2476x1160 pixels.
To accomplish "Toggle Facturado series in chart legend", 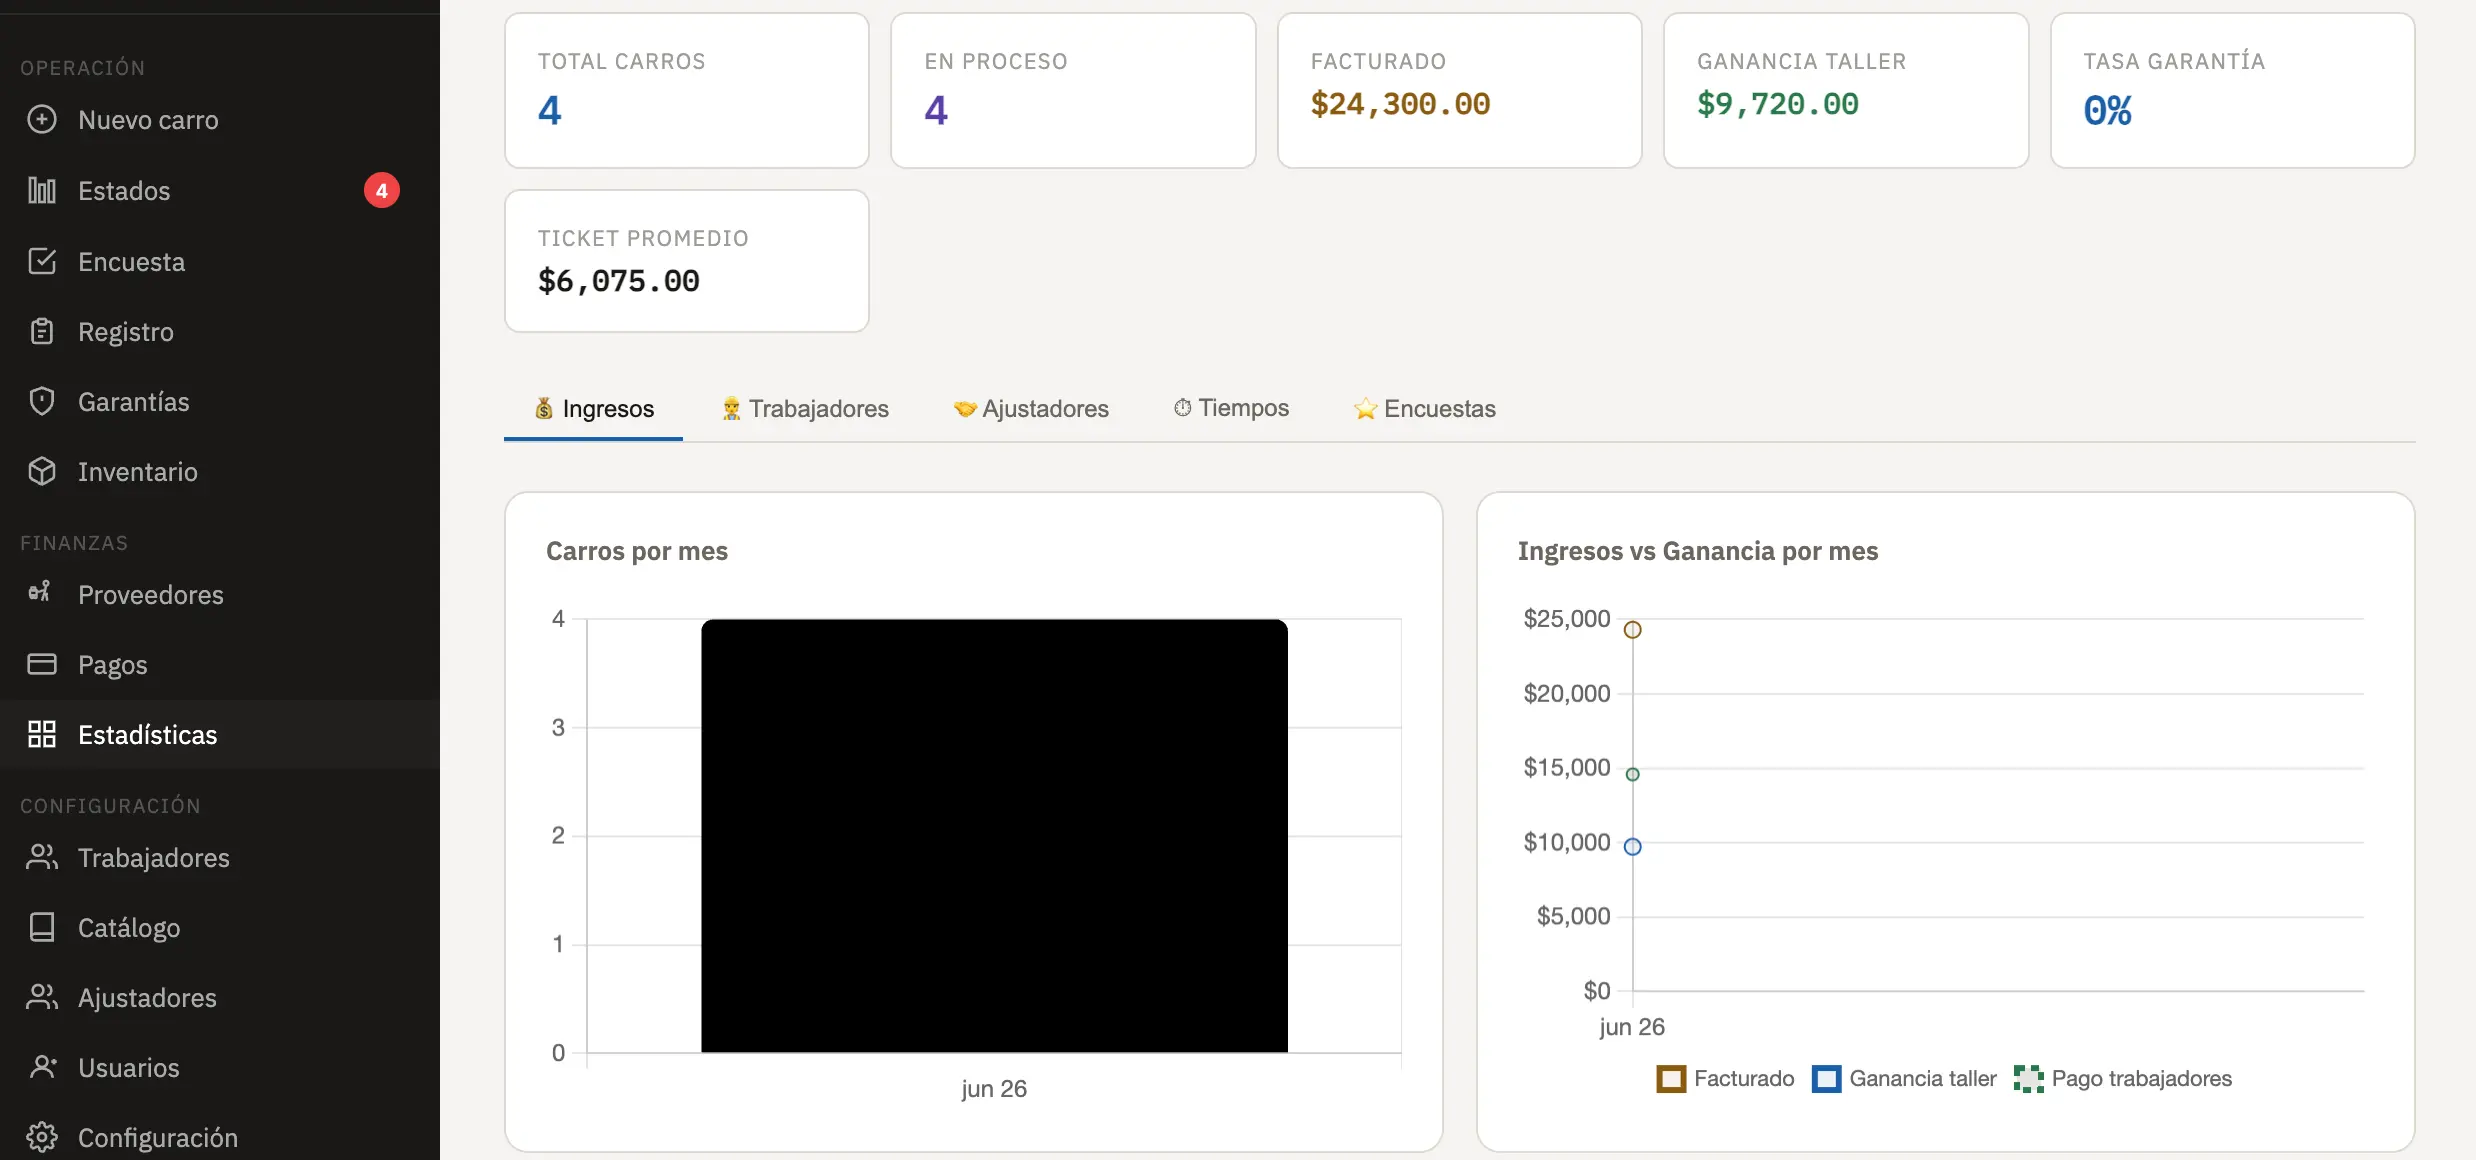I will tap(1726, 1078).
